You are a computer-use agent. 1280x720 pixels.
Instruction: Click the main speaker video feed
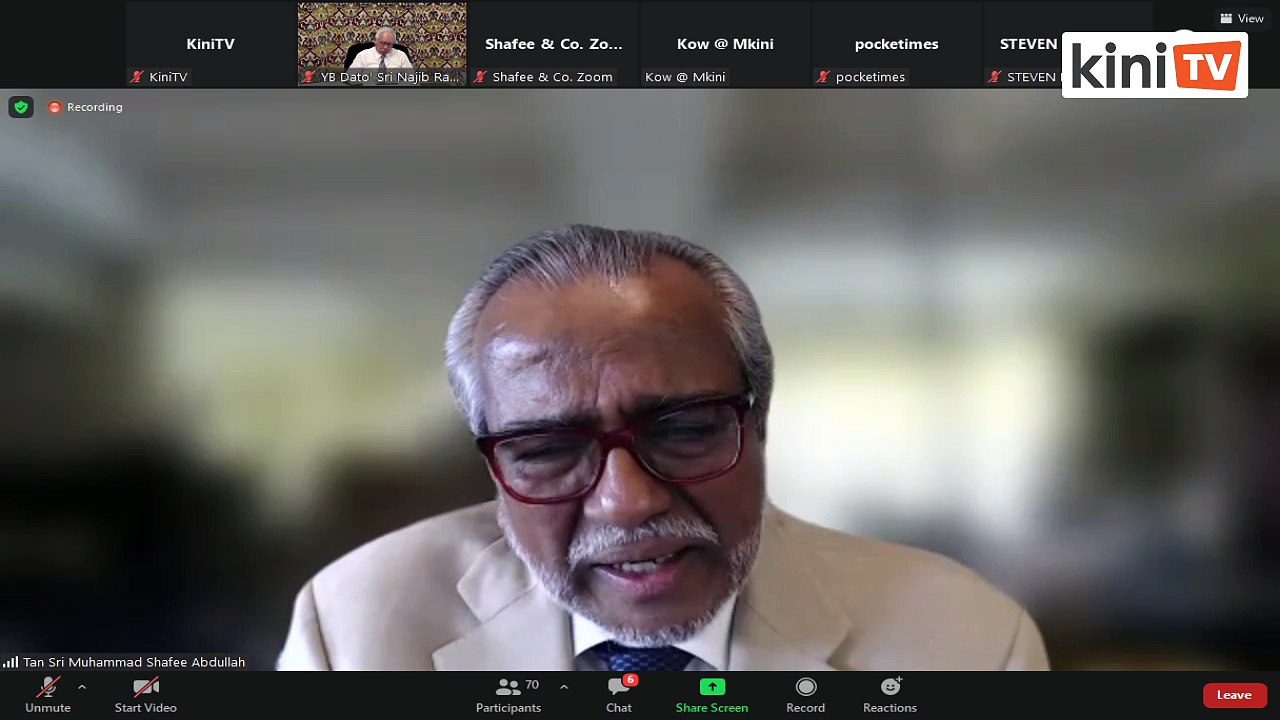pos(640,380)
